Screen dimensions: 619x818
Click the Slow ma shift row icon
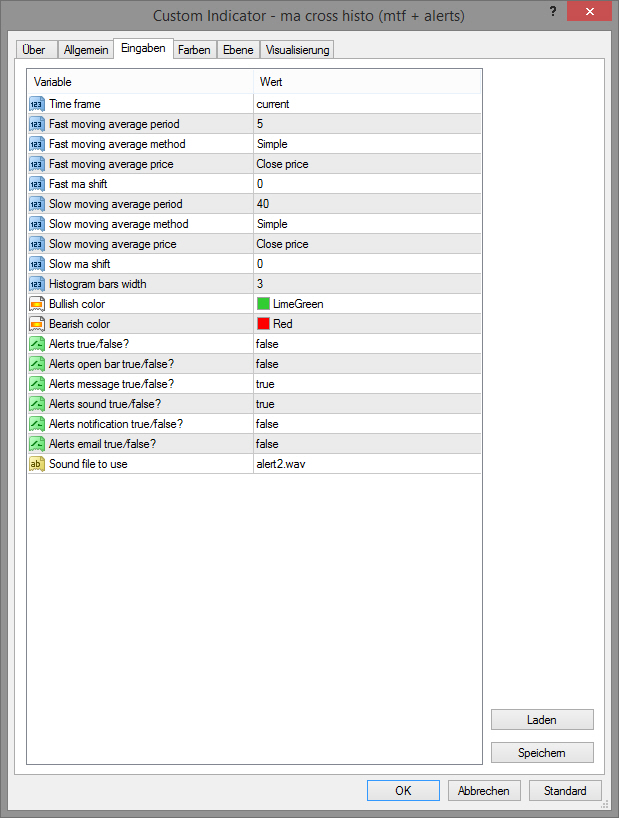coord(37,264)
